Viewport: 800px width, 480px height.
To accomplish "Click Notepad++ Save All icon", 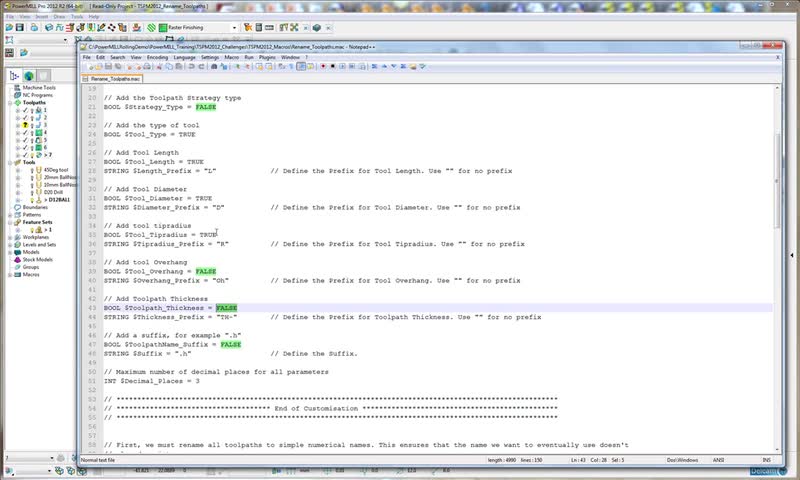I will pos(118,66).
